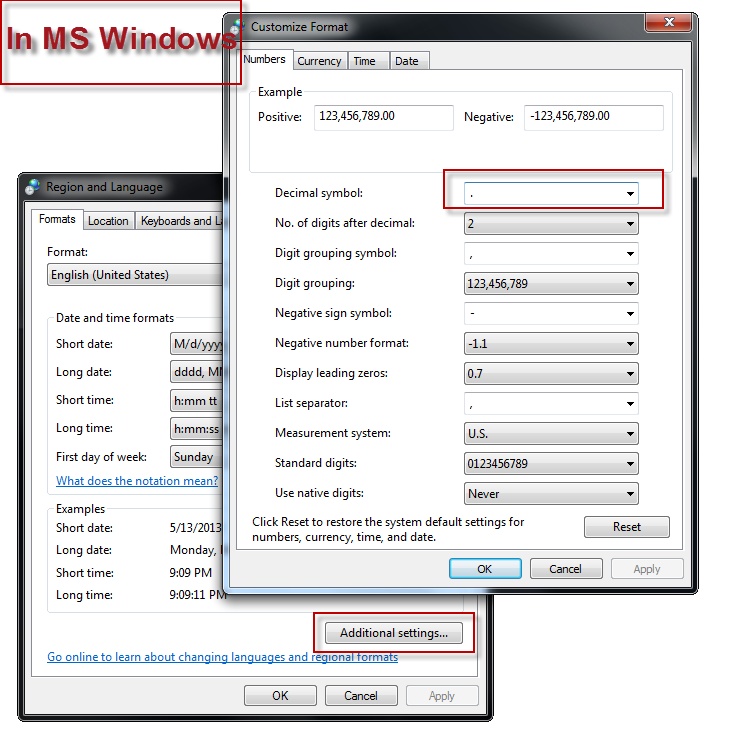Switch to the Currency tab
The image size is (740, 738).
coord(320,61)
